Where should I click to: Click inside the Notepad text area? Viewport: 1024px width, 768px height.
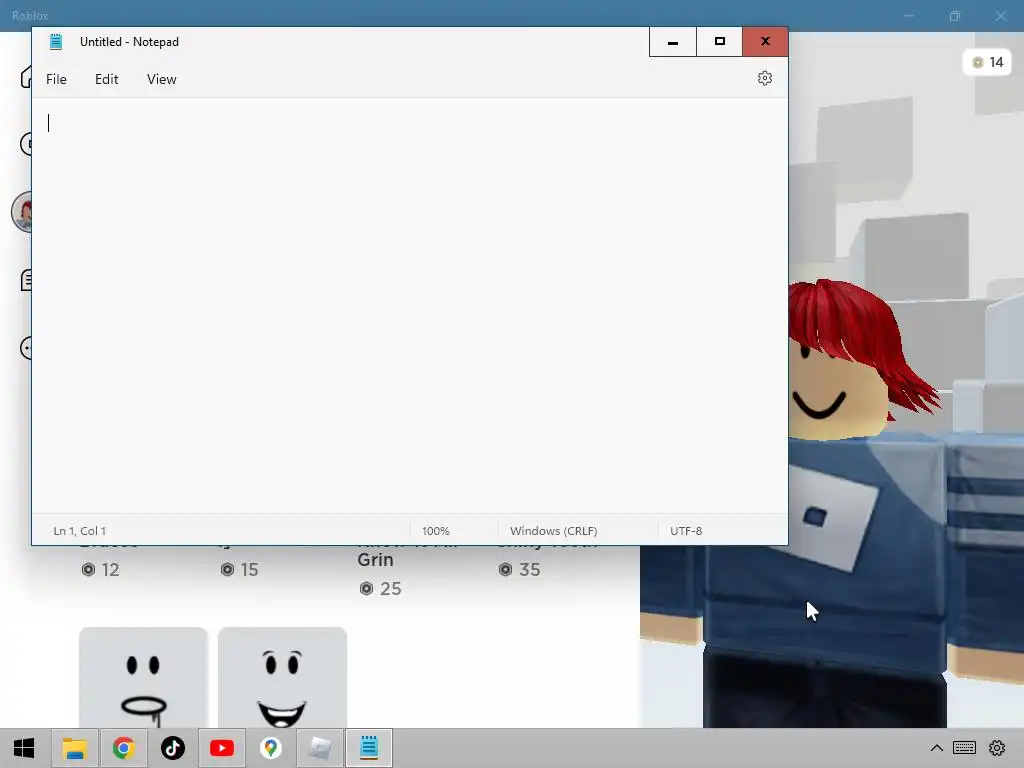tap(409, 305)
